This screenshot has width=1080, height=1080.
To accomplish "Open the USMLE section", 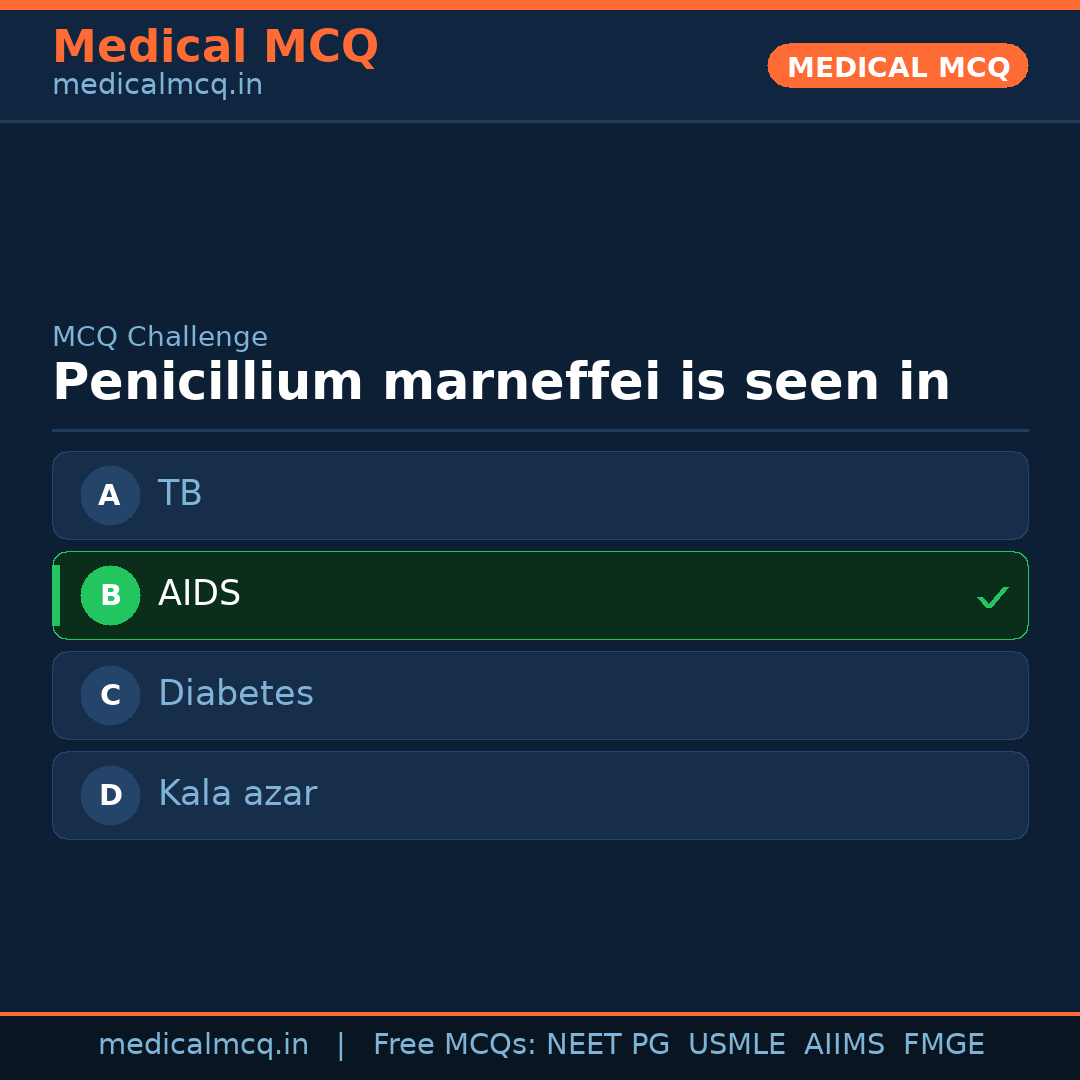I will coord(737,1044).
